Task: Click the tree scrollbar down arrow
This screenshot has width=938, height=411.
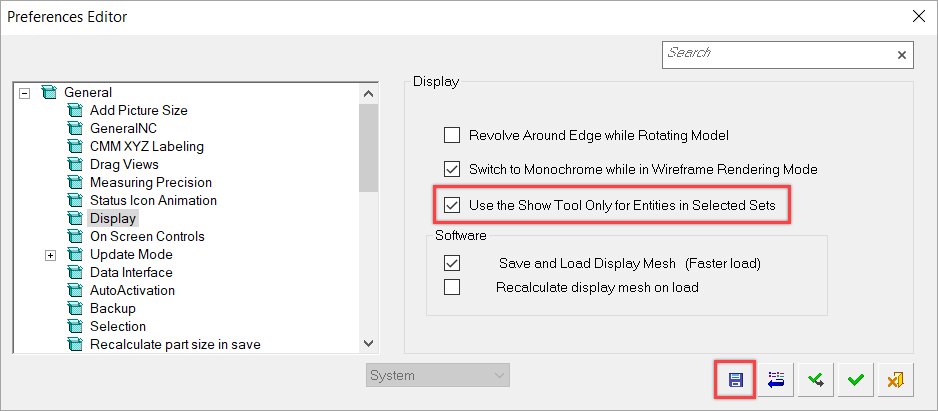Action: coord(368,343)
